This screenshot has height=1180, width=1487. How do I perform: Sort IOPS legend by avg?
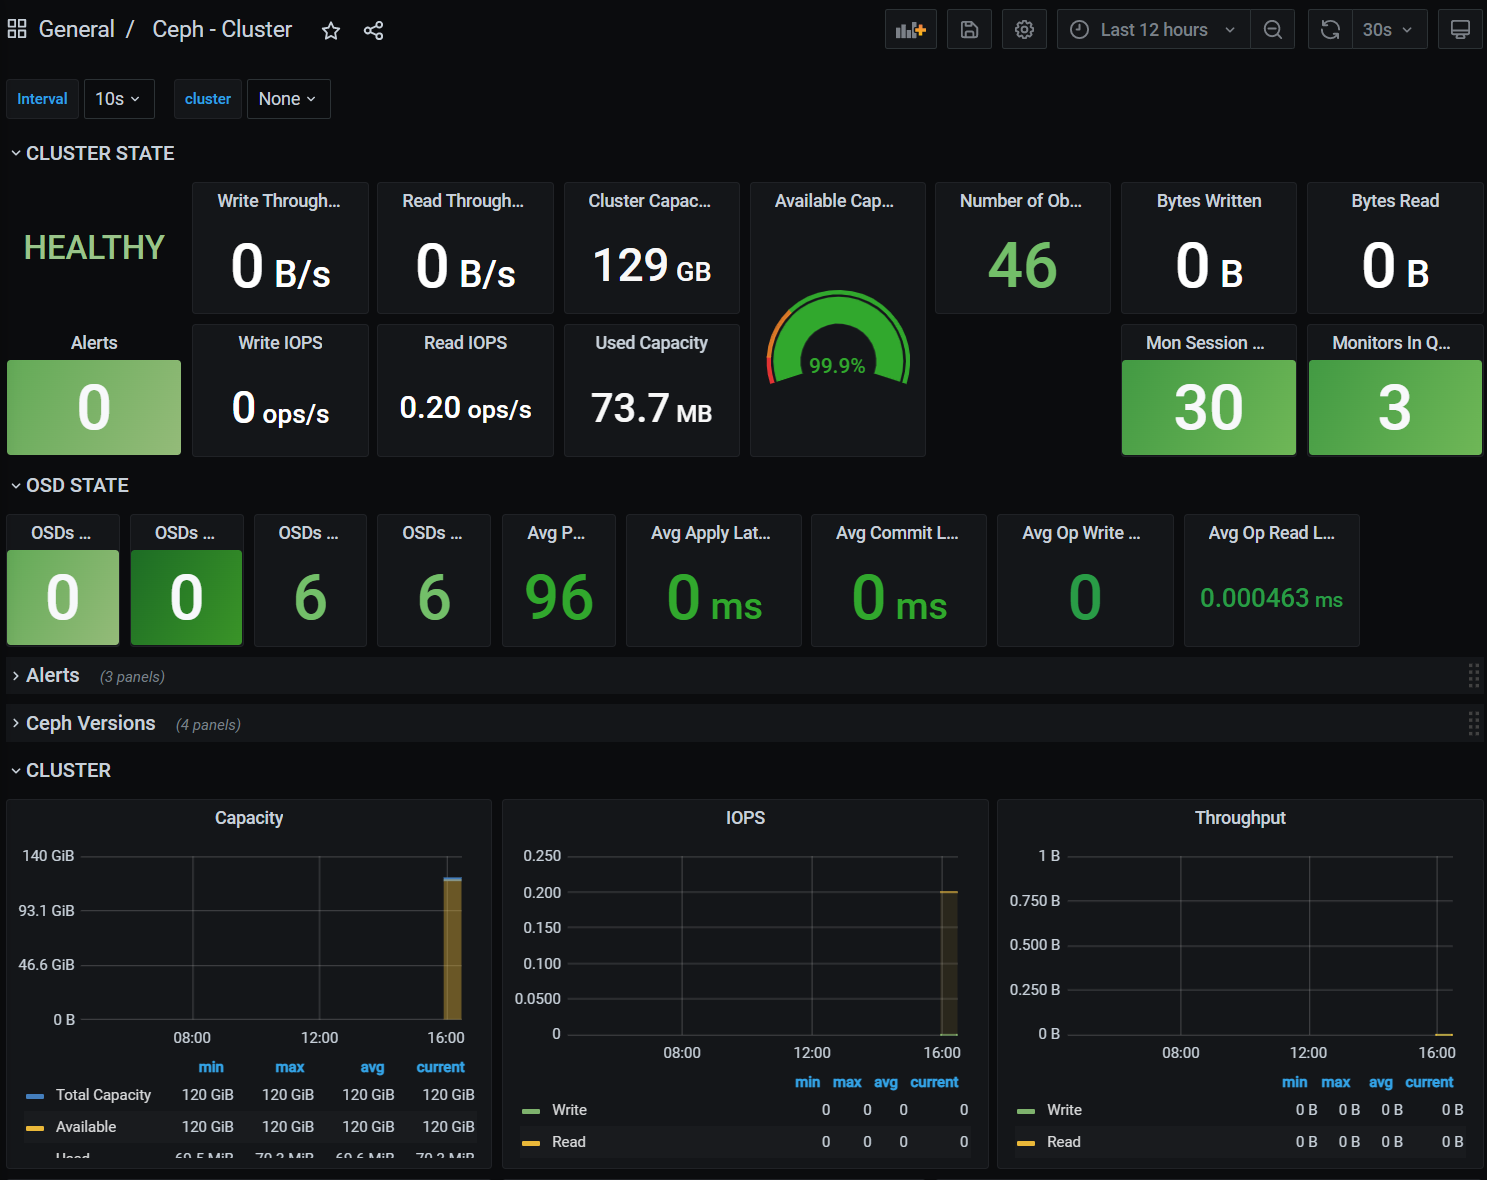tap(886, 1082)
